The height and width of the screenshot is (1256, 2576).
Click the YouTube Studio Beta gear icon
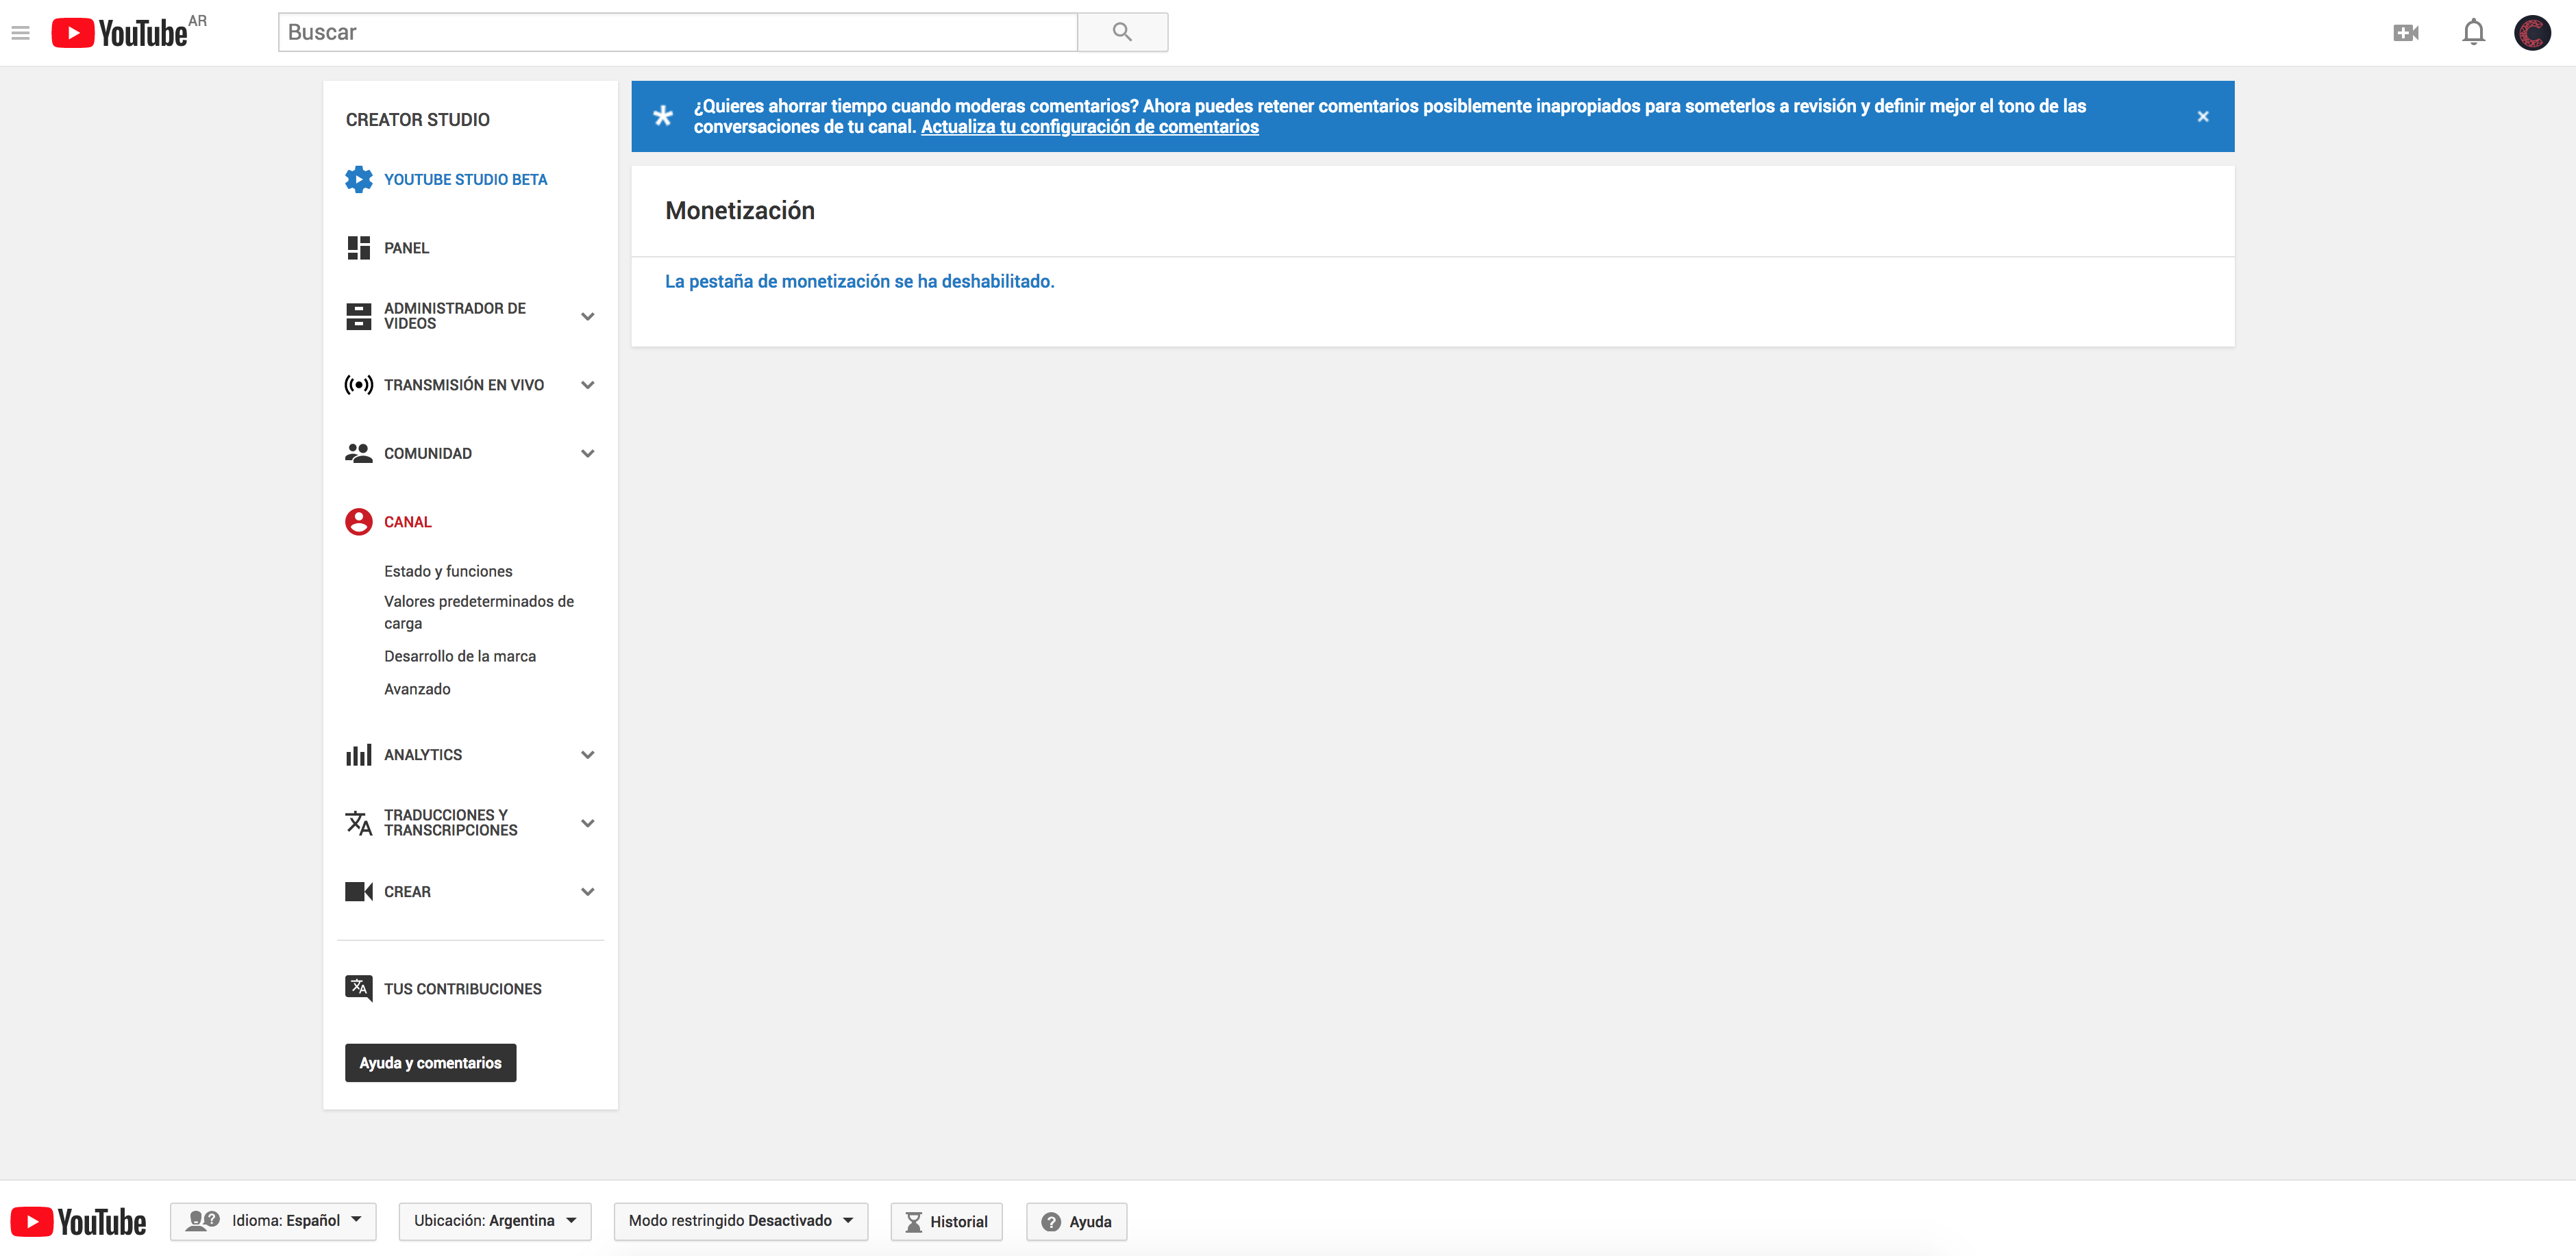pyautogui.click(x=358, y=179)
